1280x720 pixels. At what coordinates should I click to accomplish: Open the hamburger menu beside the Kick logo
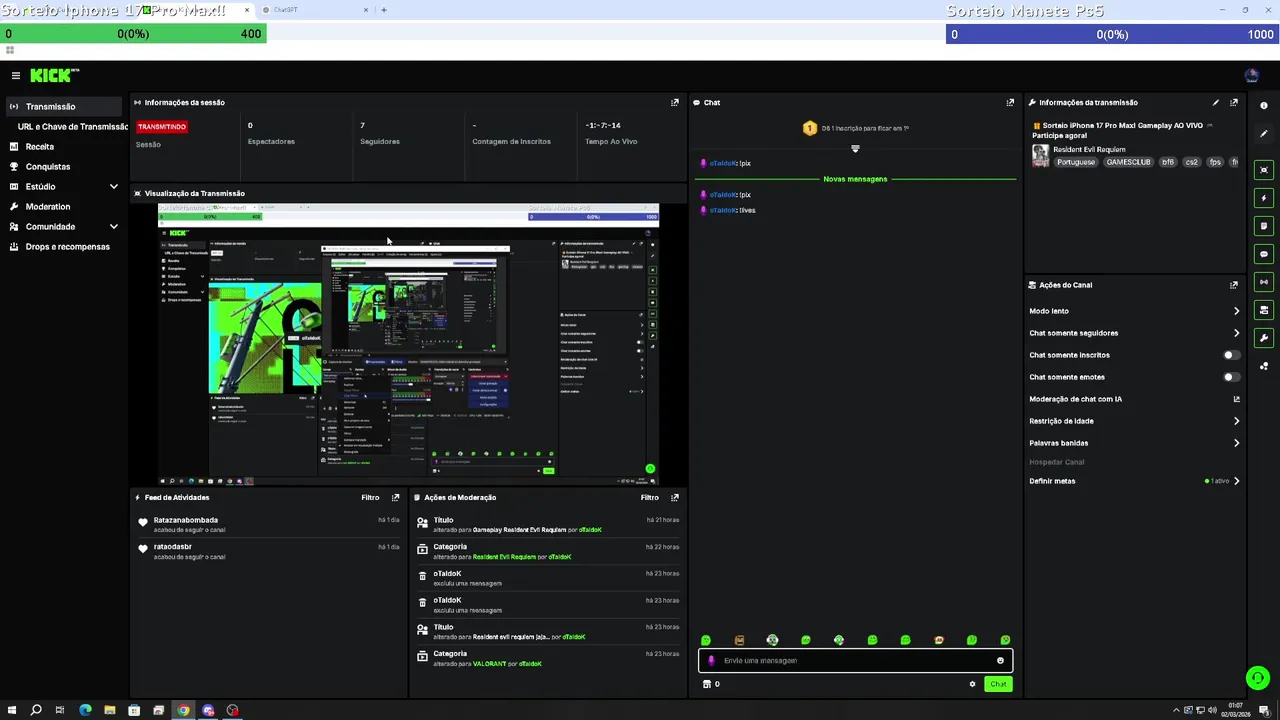(x=15, y=75)
